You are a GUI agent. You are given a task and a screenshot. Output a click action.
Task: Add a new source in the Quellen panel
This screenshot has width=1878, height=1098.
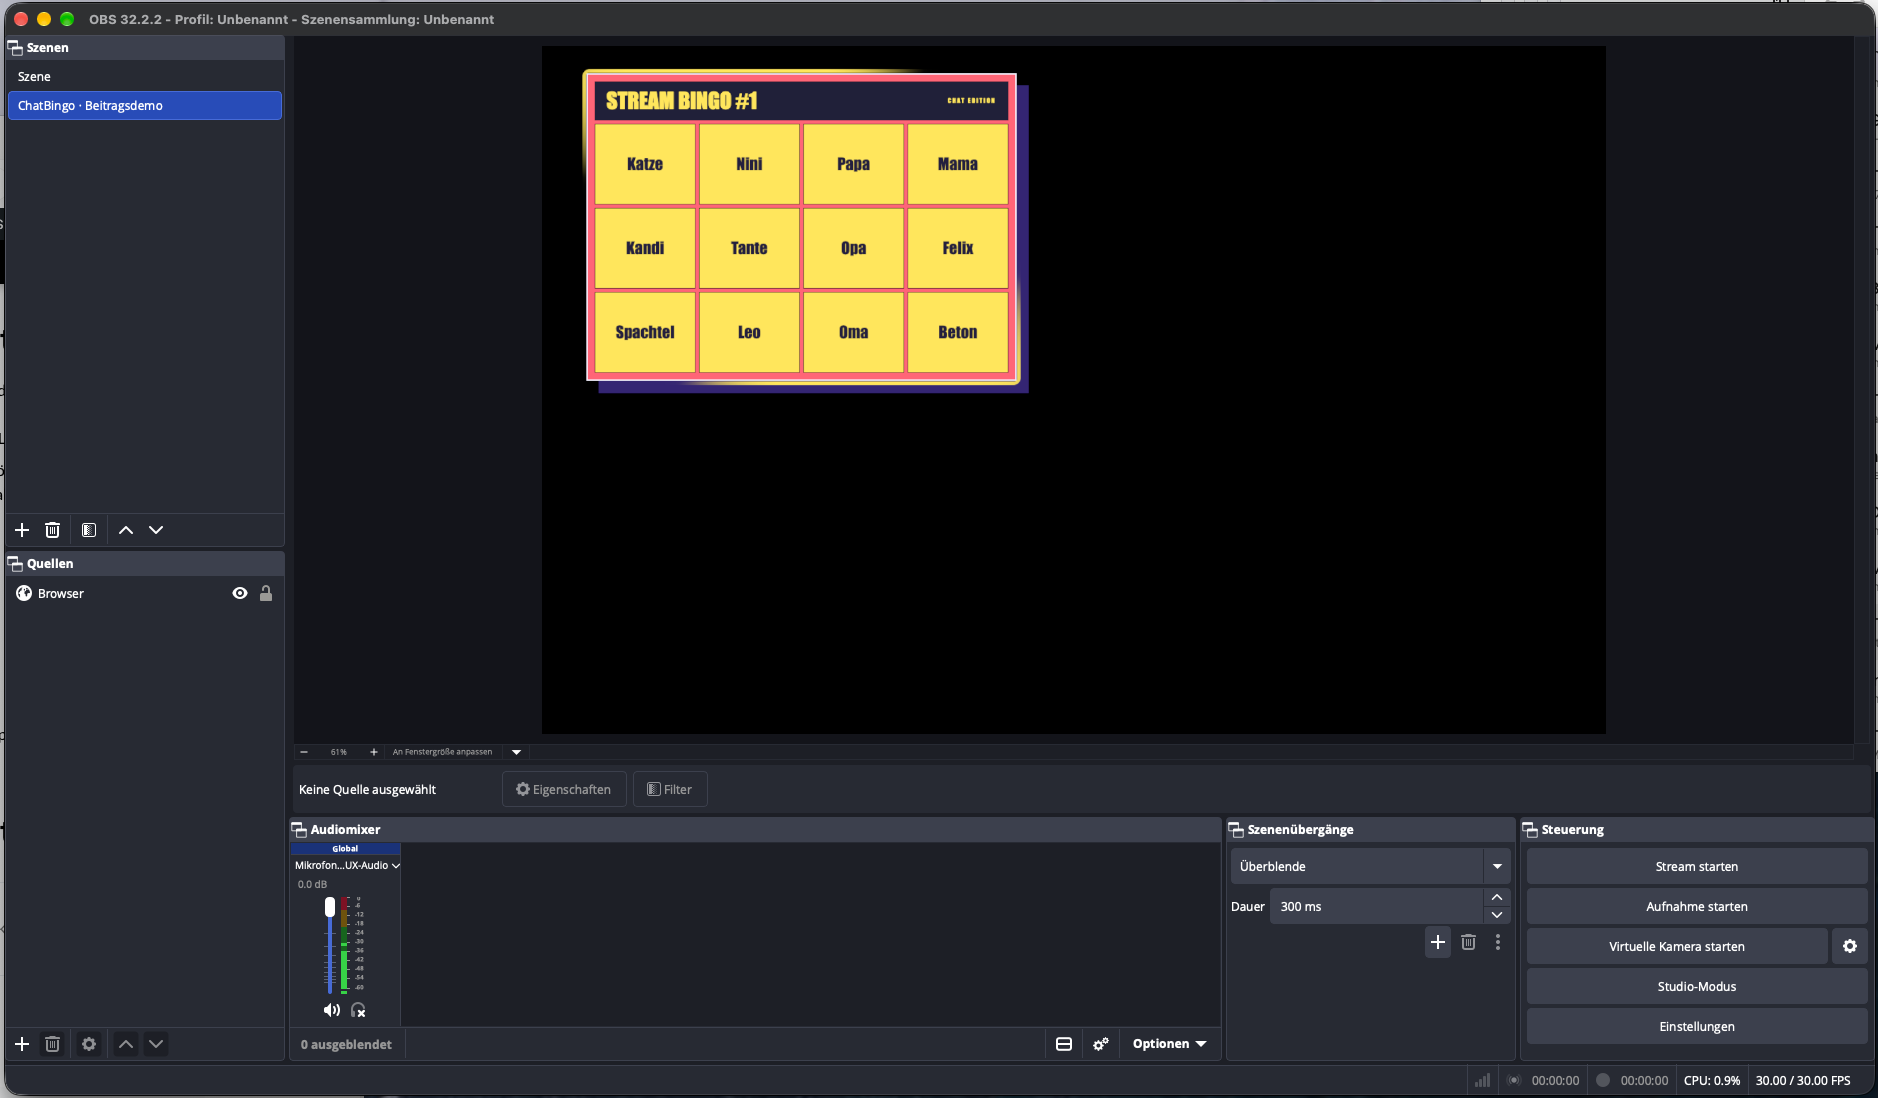click(22, 1044)
